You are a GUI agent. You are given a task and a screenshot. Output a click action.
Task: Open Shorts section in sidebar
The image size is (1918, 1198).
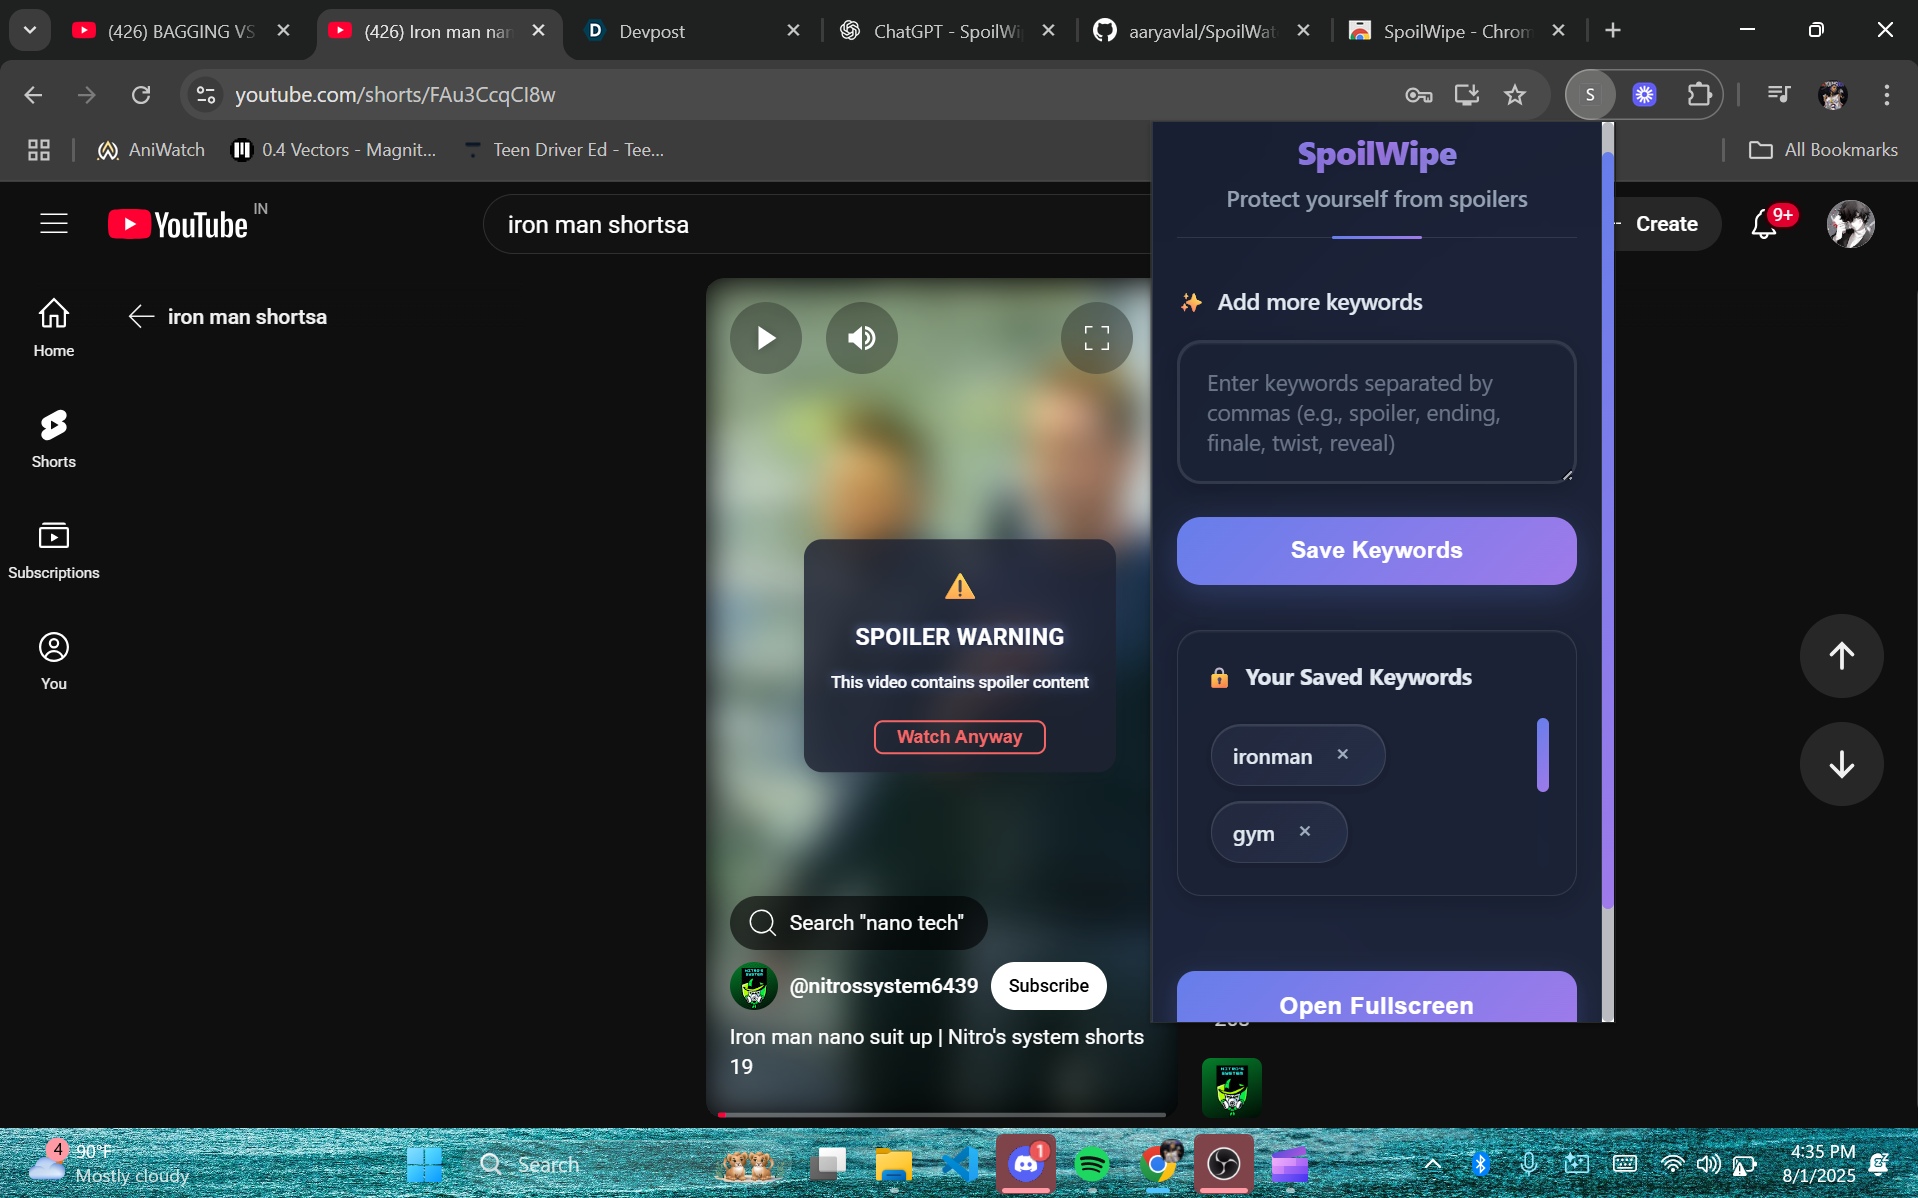(x=54, y=439)
